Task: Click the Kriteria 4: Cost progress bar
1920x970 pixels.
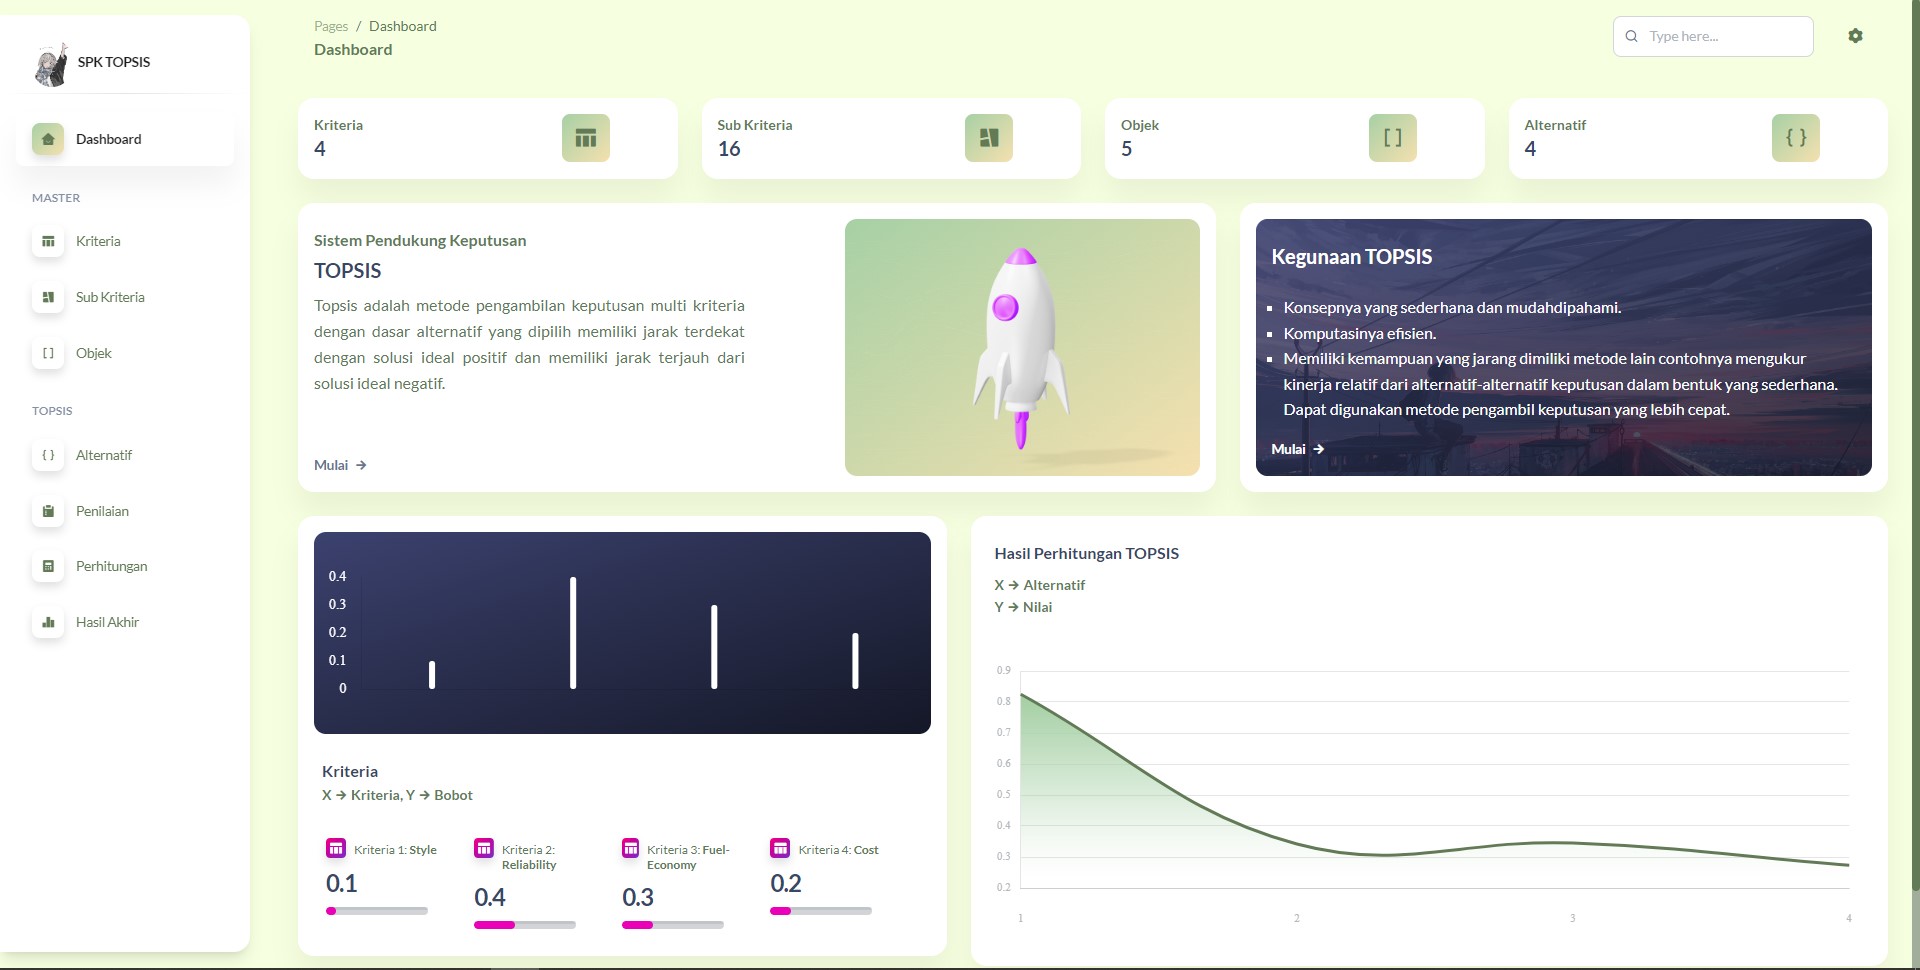Action: 820,911
